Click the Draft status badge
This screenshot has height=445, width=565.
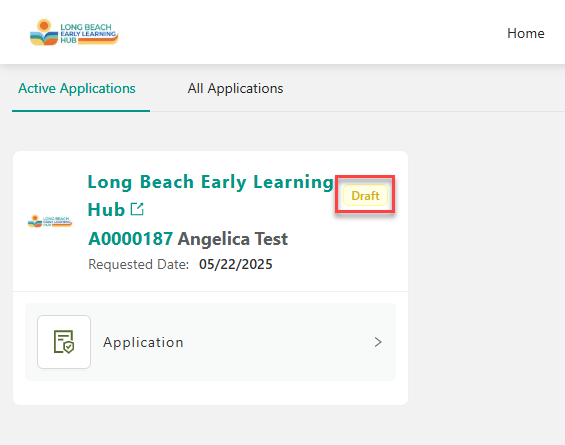pos(365,195)
